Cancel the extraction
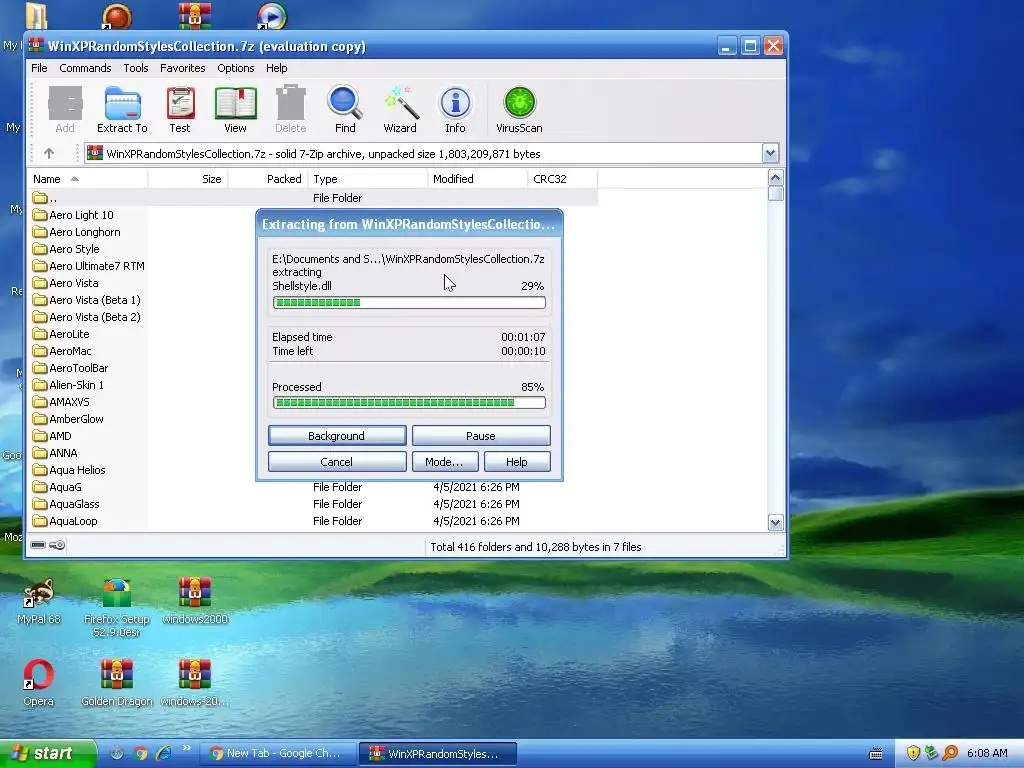1024x768 pixels. coord(337,462)
